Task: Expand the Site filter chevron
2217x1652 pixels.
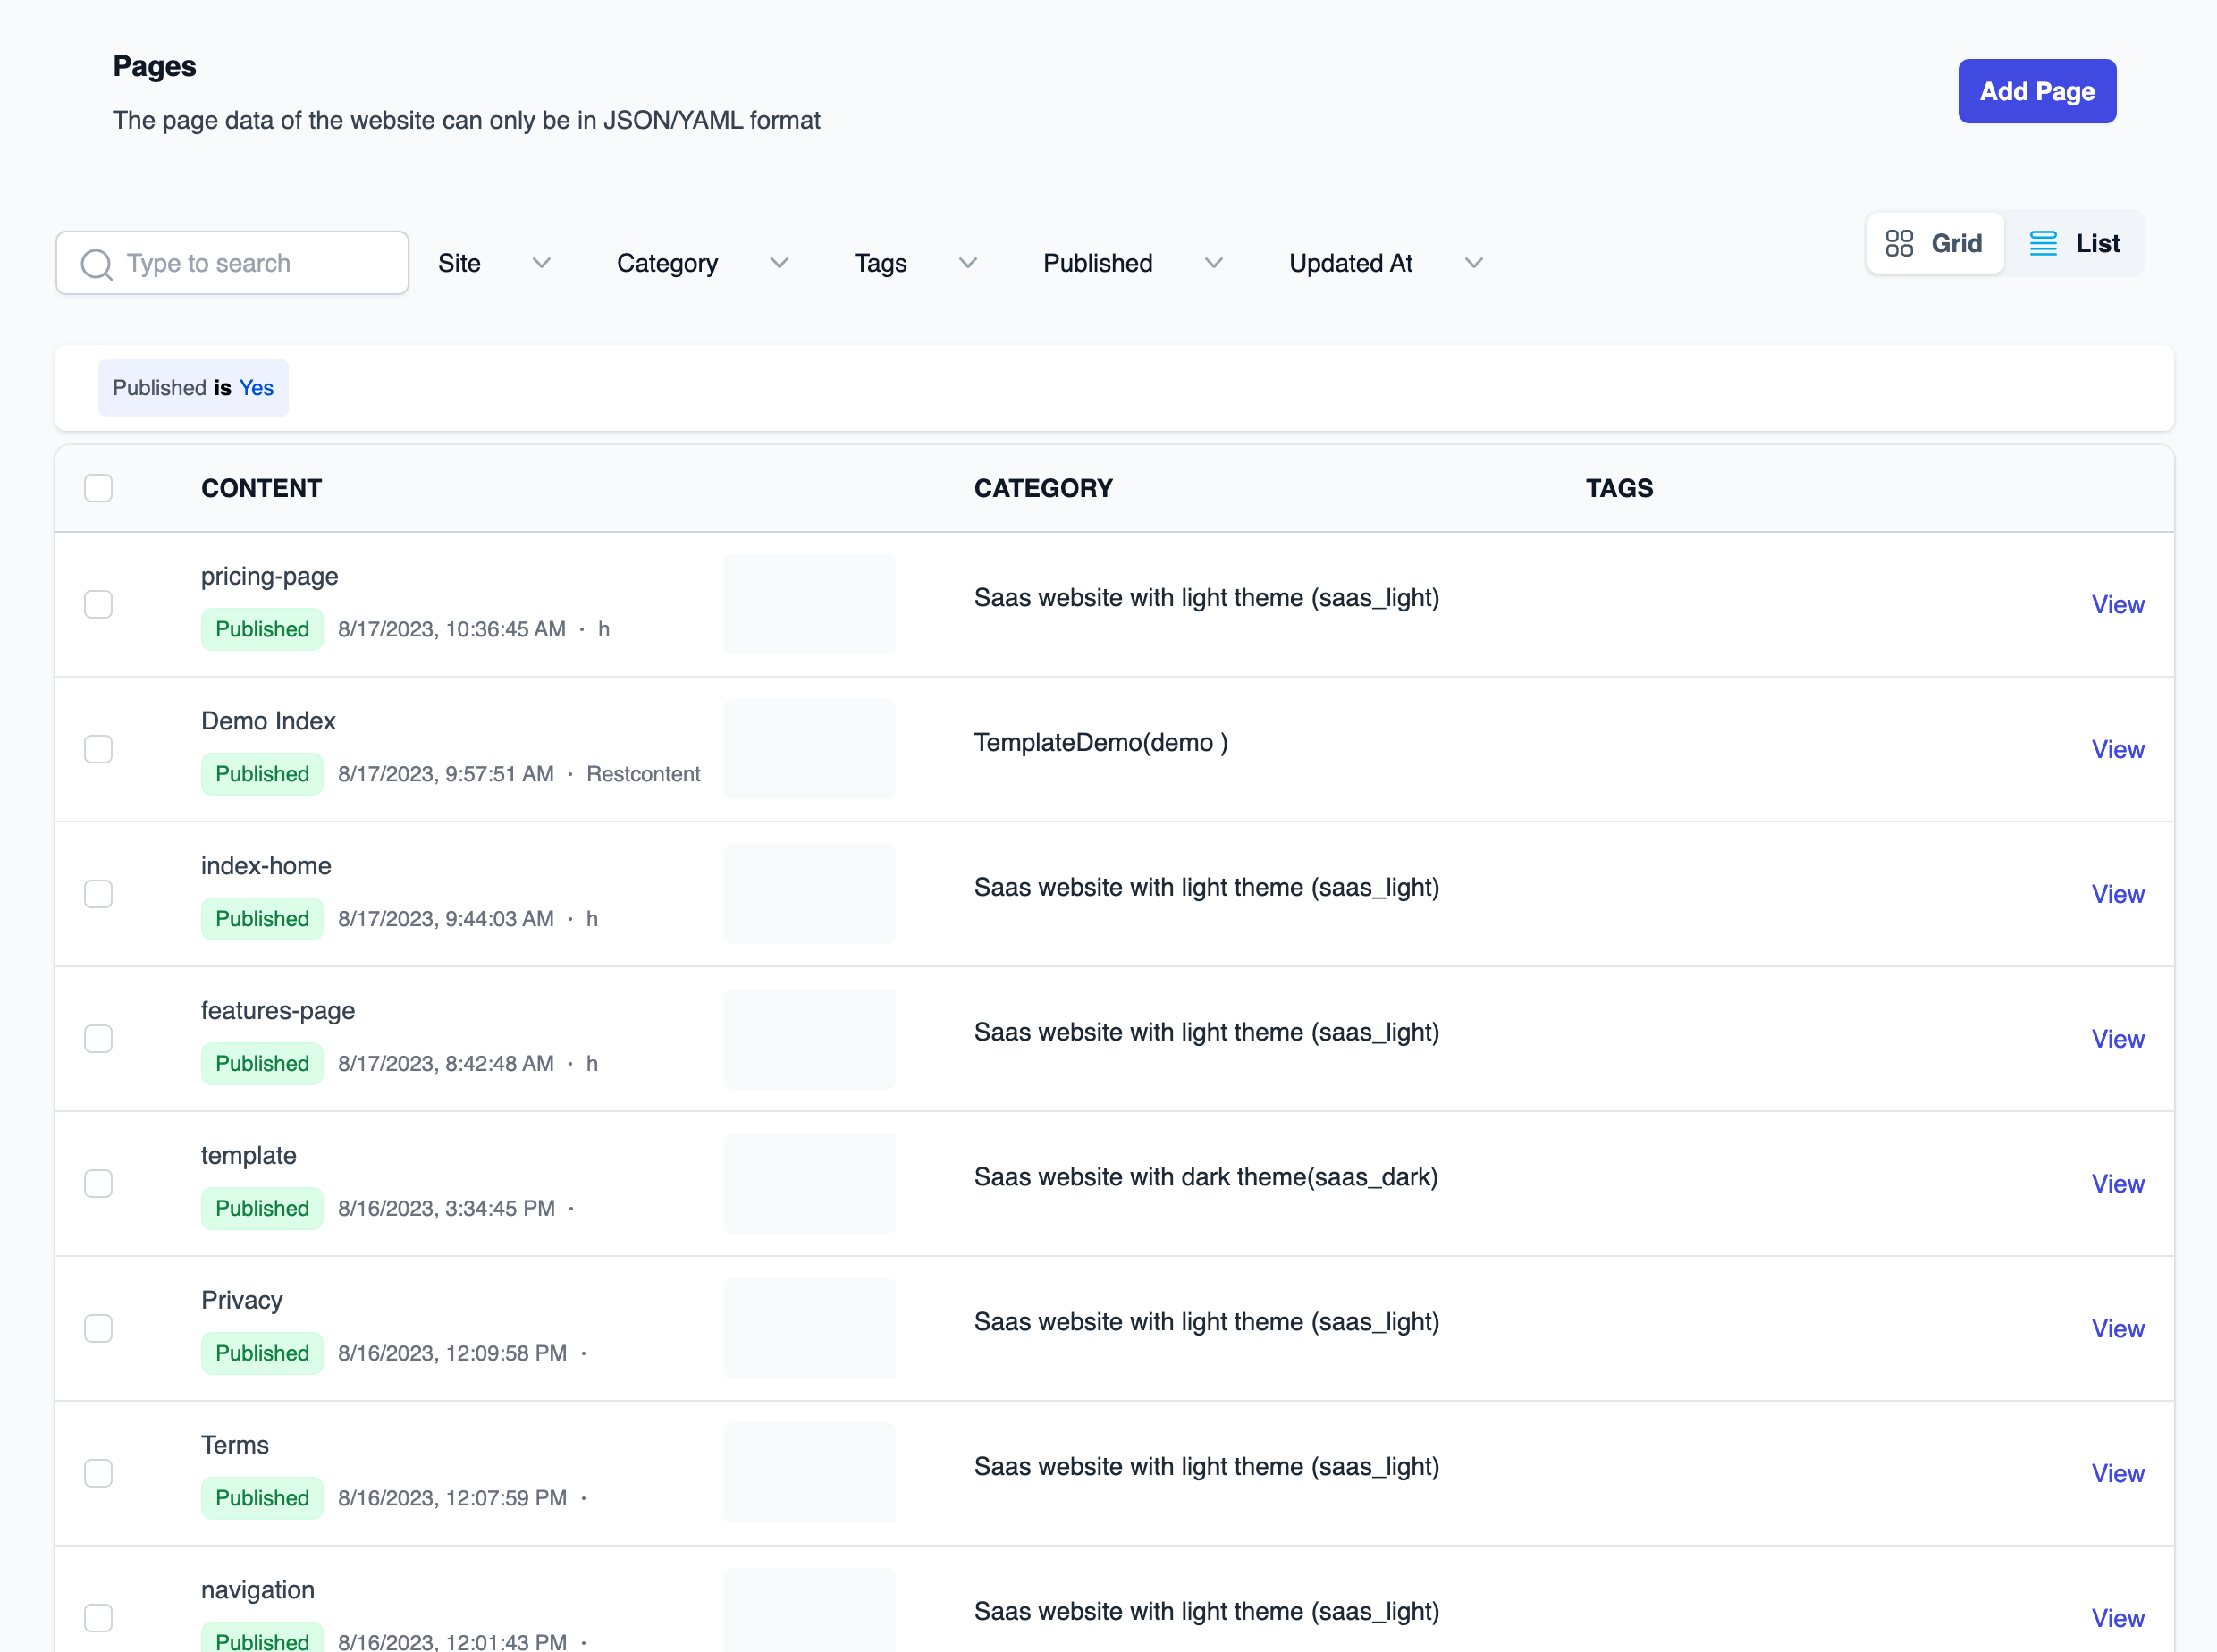Action: click(x=541, y=263)
